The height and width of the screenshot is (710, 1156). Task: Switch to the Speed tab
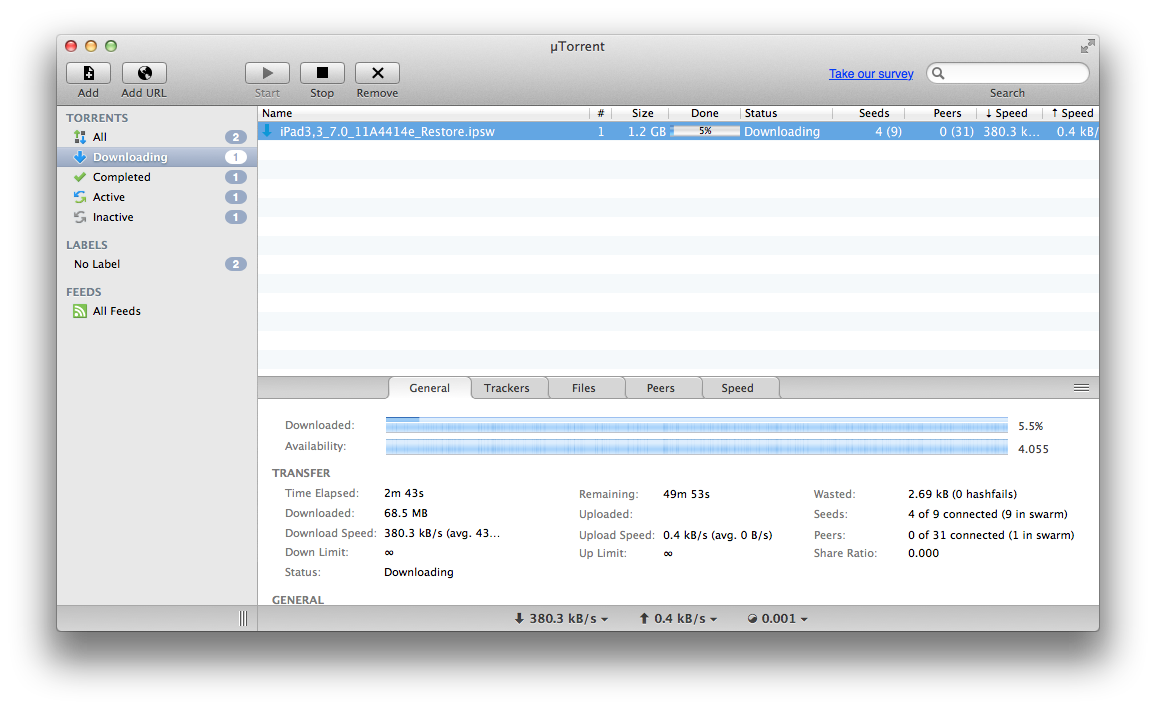737,388
